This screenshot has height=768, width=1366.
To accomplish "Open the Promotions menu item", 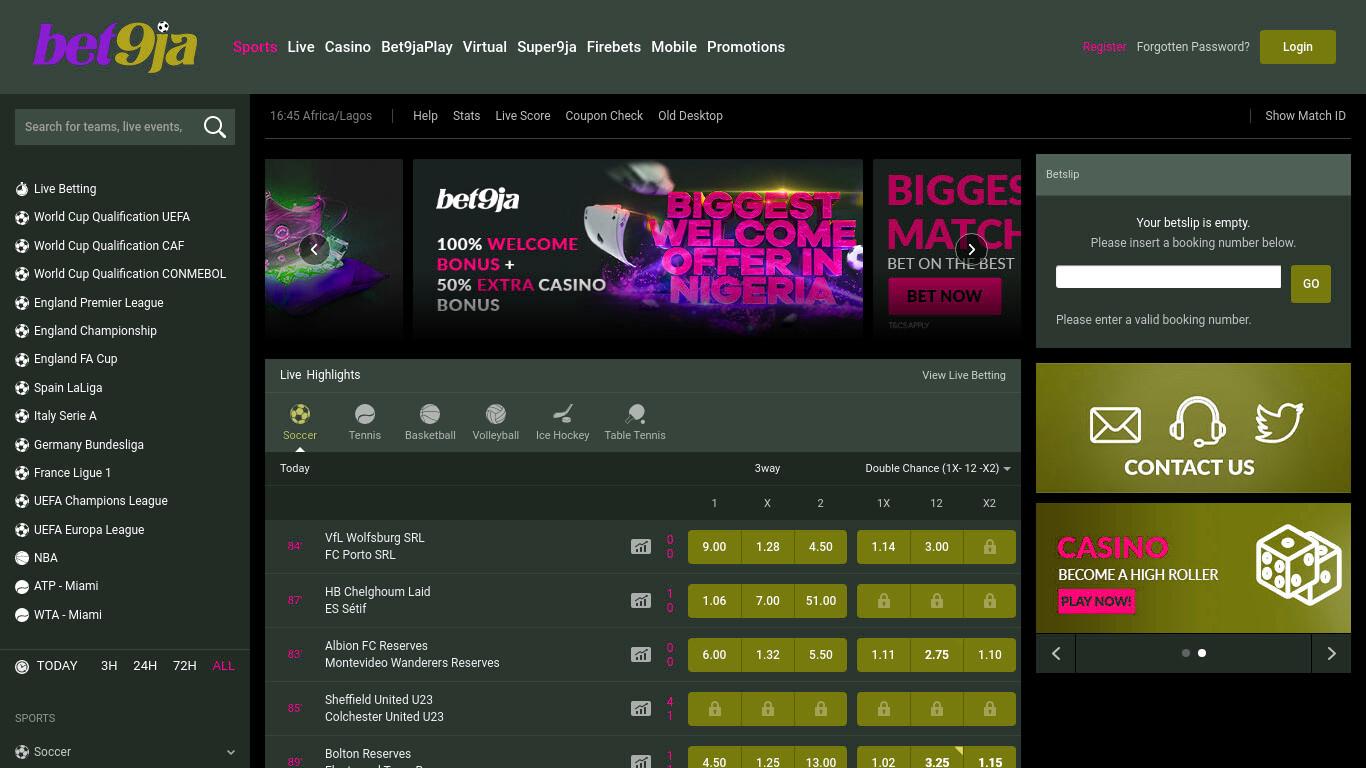I will click(746, 47).
